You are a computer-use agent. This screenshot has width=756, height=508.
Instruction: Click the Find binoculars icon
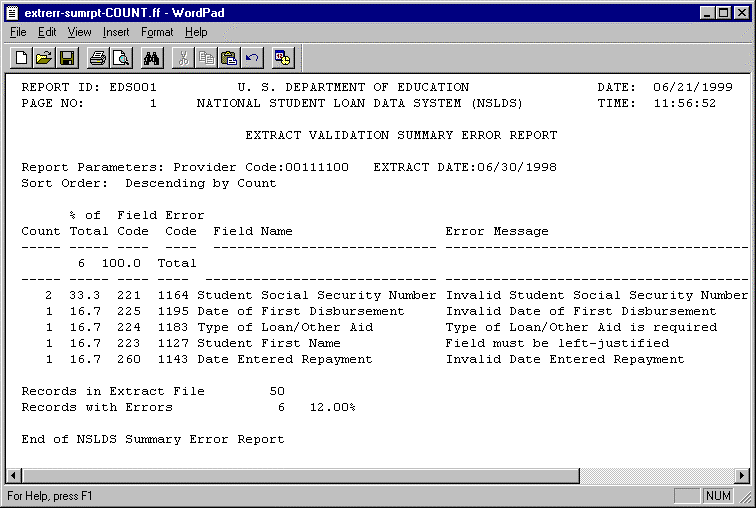pos(152,58)
